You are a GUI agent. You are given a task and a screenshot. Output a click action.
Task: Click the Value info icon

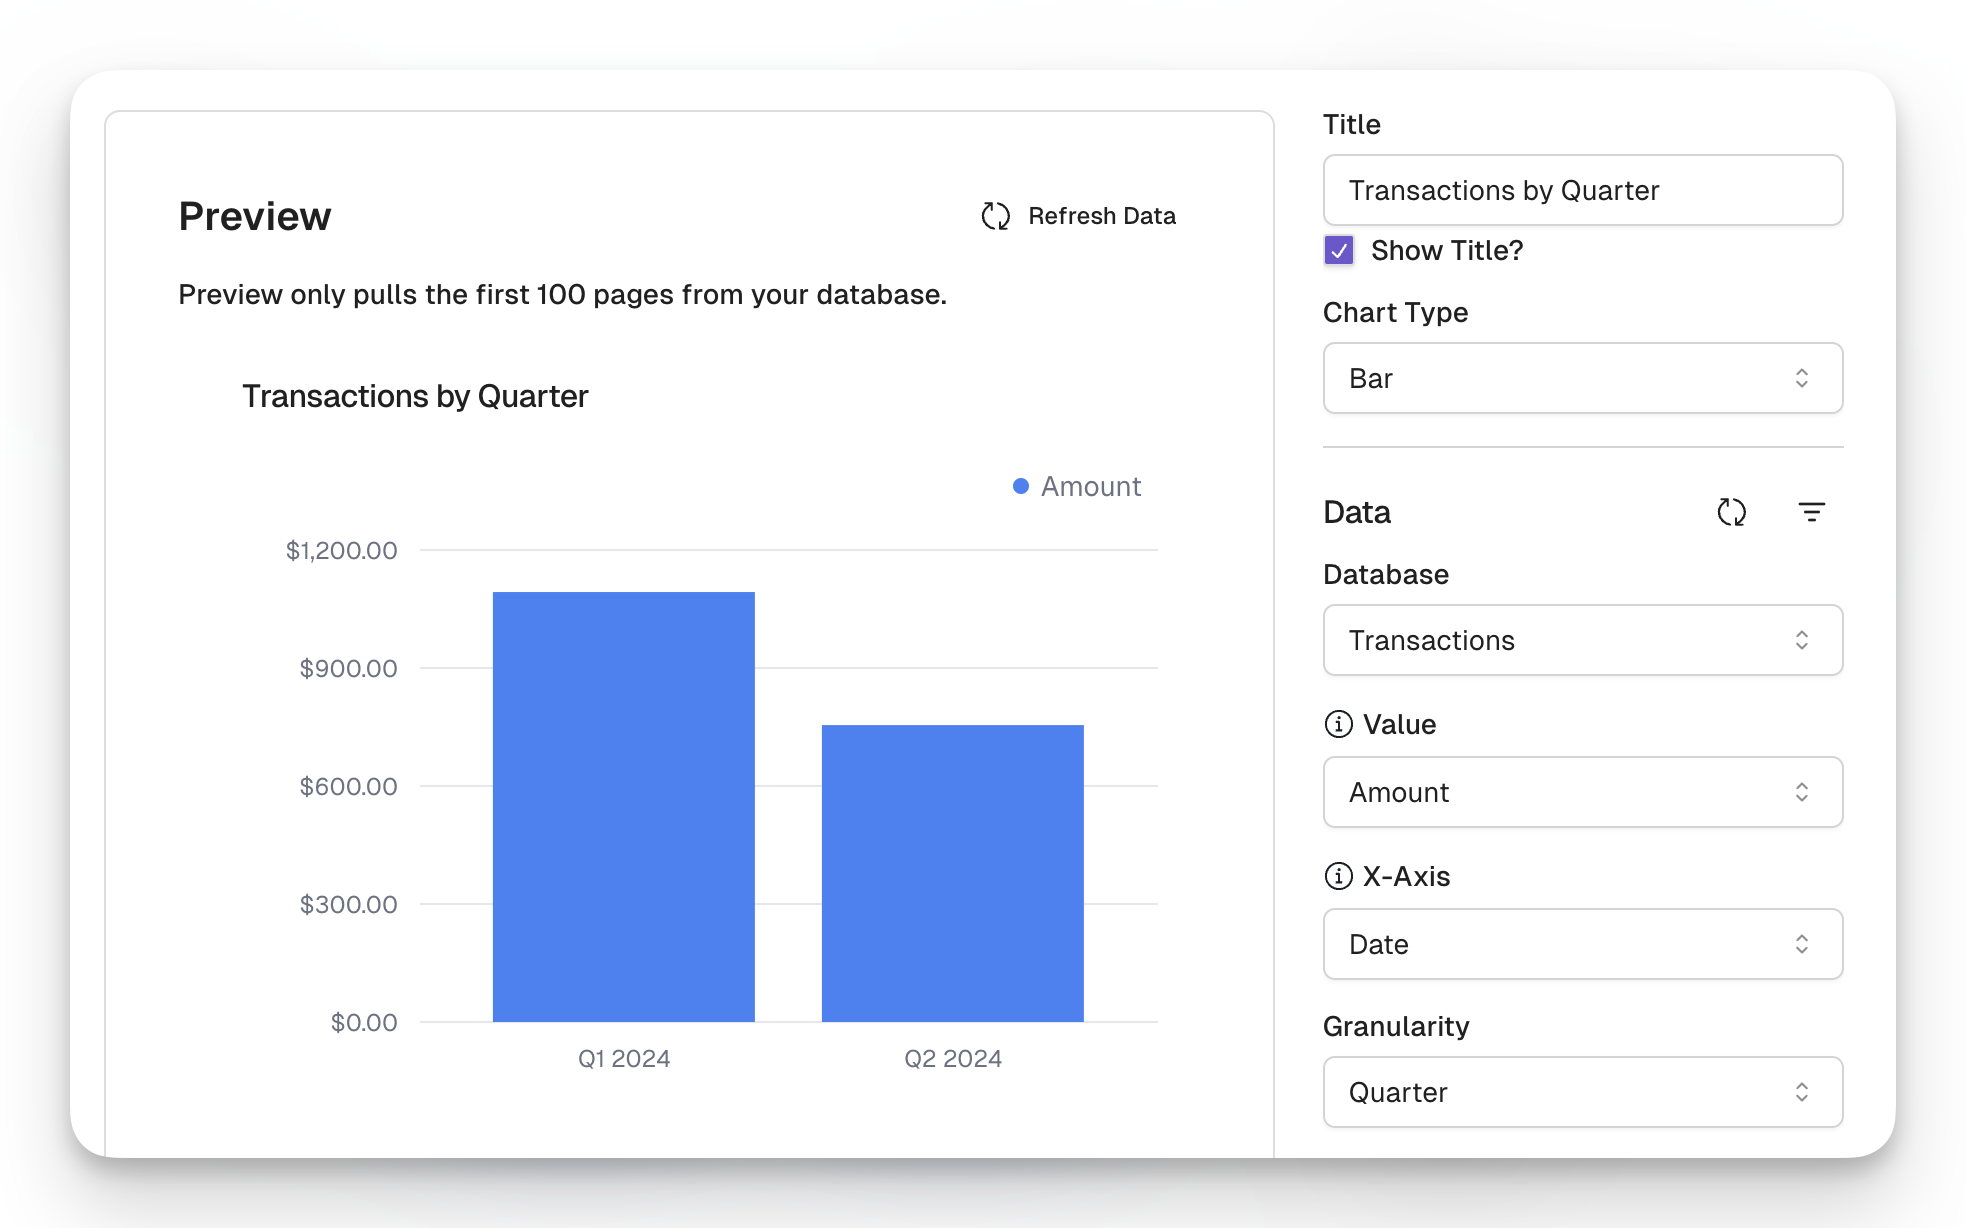[1338, 724]
